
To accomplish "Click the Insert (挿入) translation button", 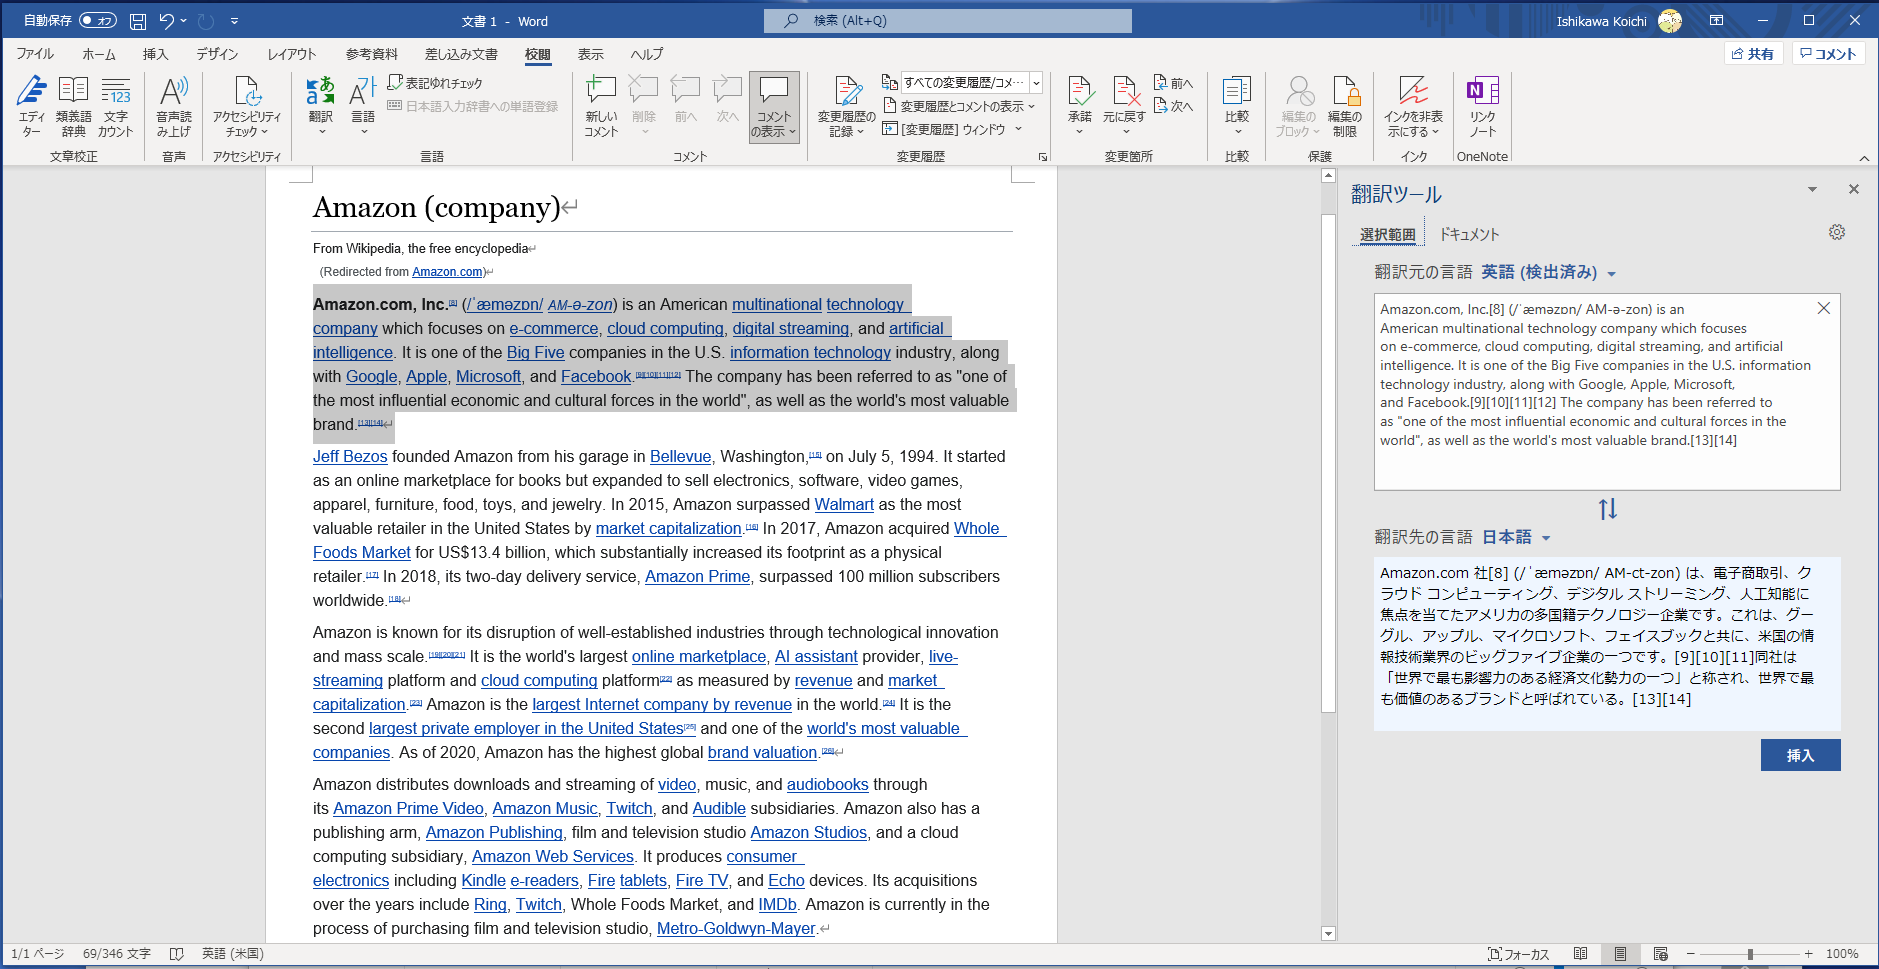I will [x=1800, y=755].
